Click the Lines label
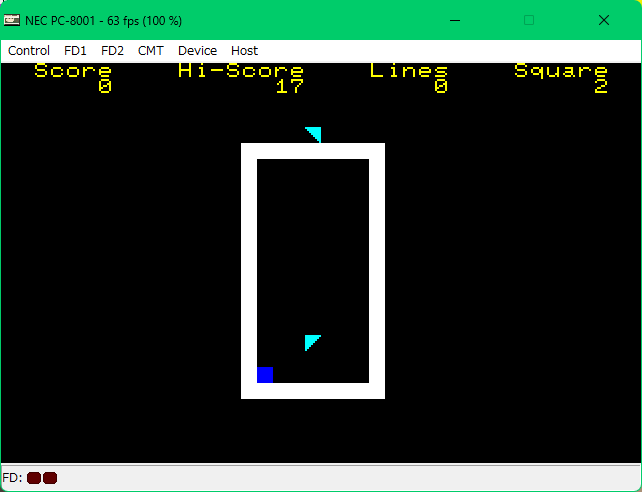The image size is (642, 492). coord(408,71)
